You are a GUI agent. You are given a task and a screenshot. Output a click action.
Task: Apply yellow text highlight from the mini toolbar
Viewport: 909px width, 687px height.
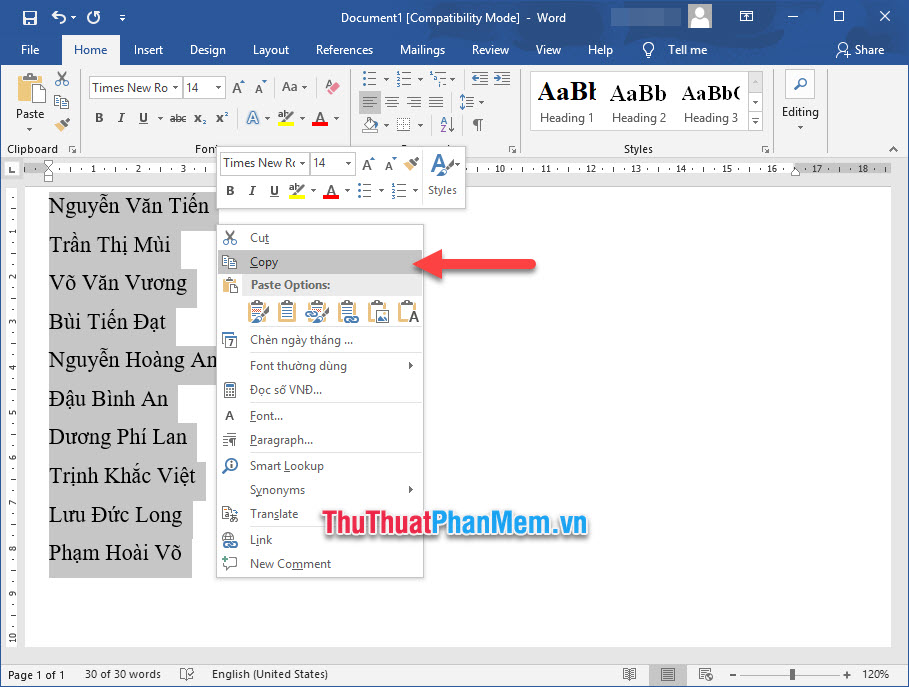click(295, 190)
